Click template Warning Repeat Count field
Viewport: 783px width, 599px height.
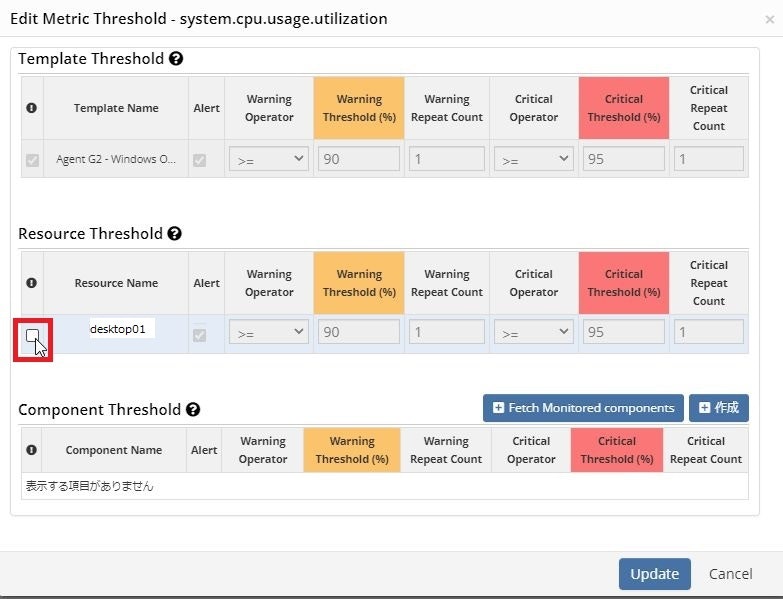coord(447,159)
